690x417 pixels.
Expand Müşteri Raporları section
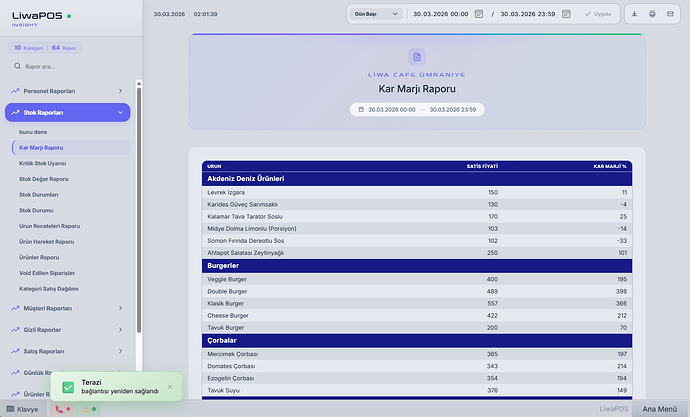(x=68, y=308)
